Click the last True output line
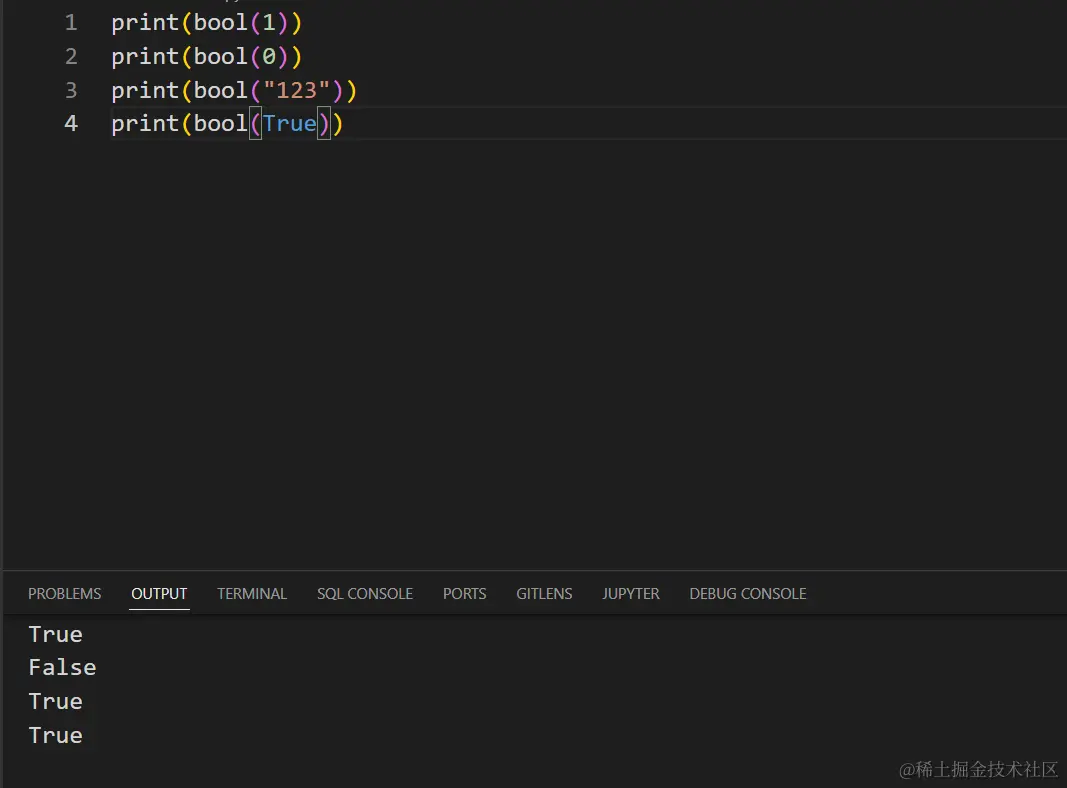1067x788 pixels. coord(56,735)
